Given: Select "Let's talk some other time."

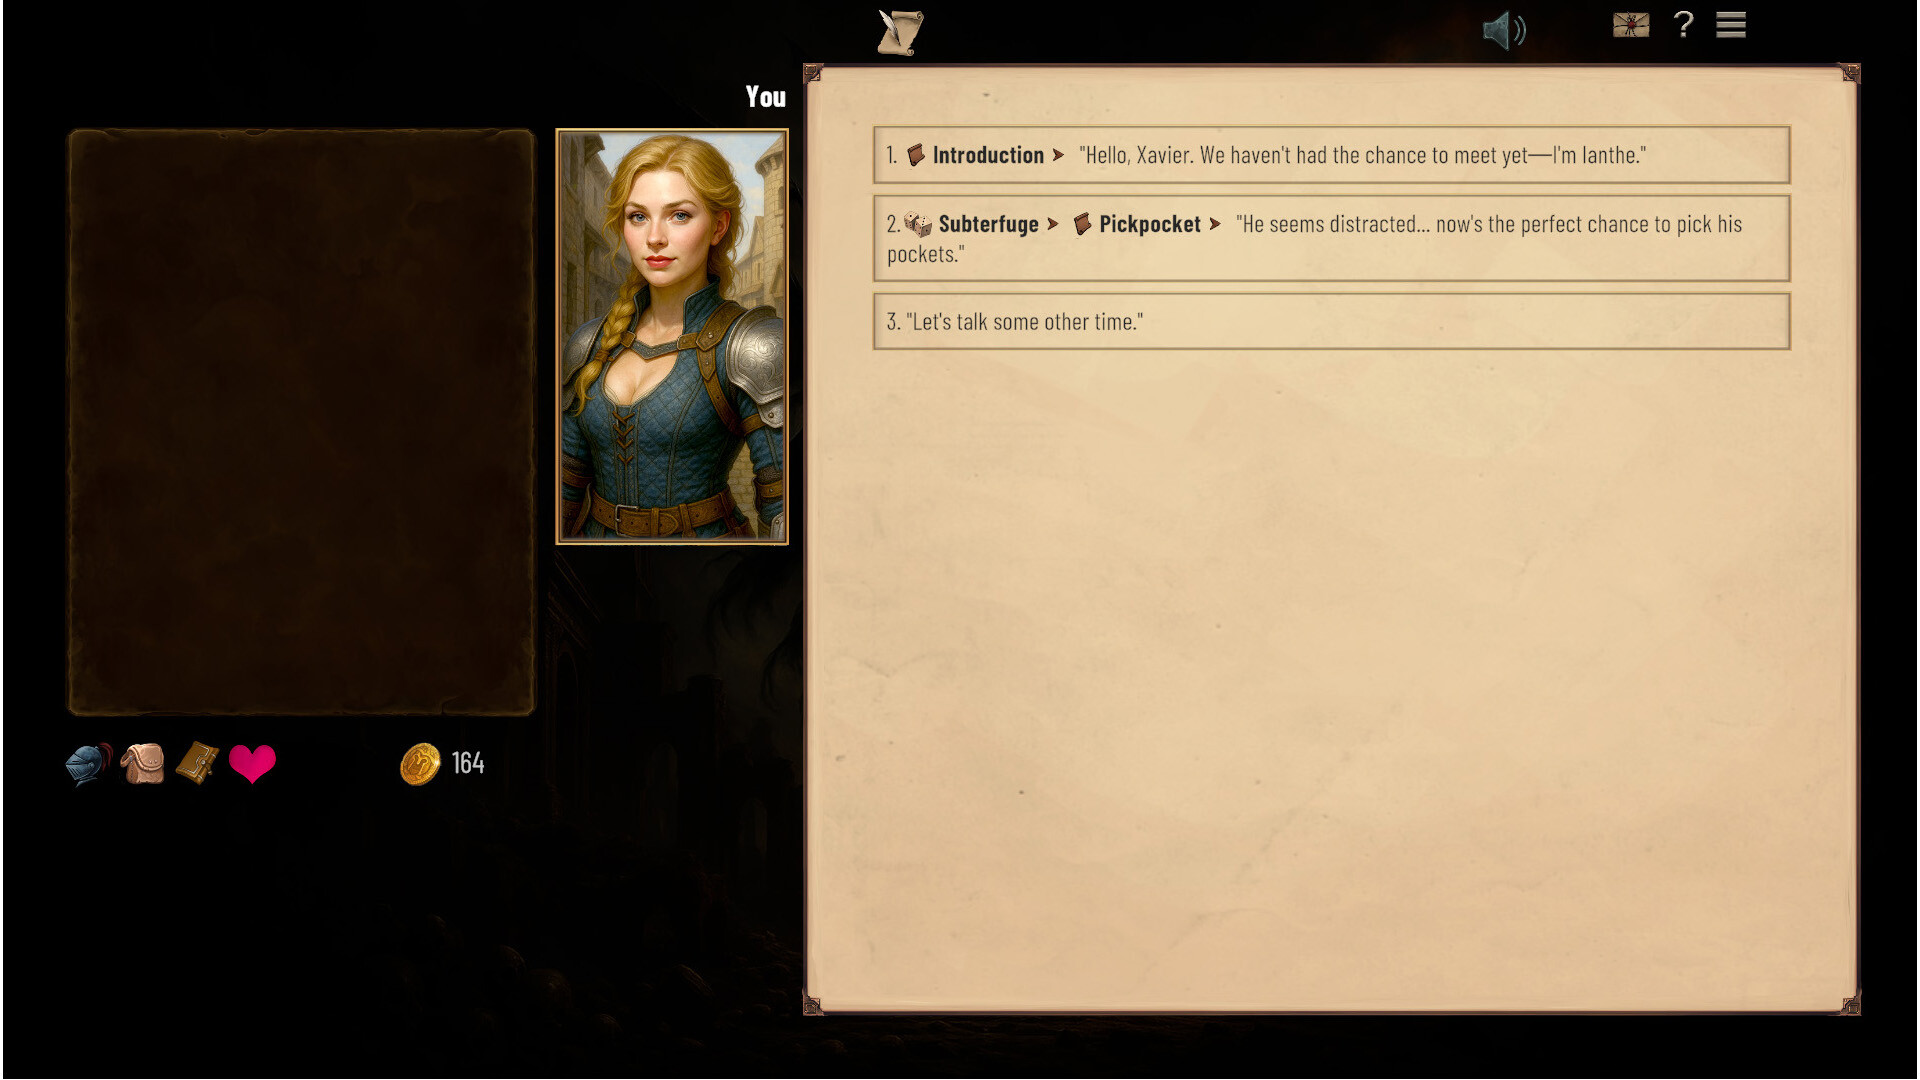Looking at the screenshot, I should (x=1331, y=321).
